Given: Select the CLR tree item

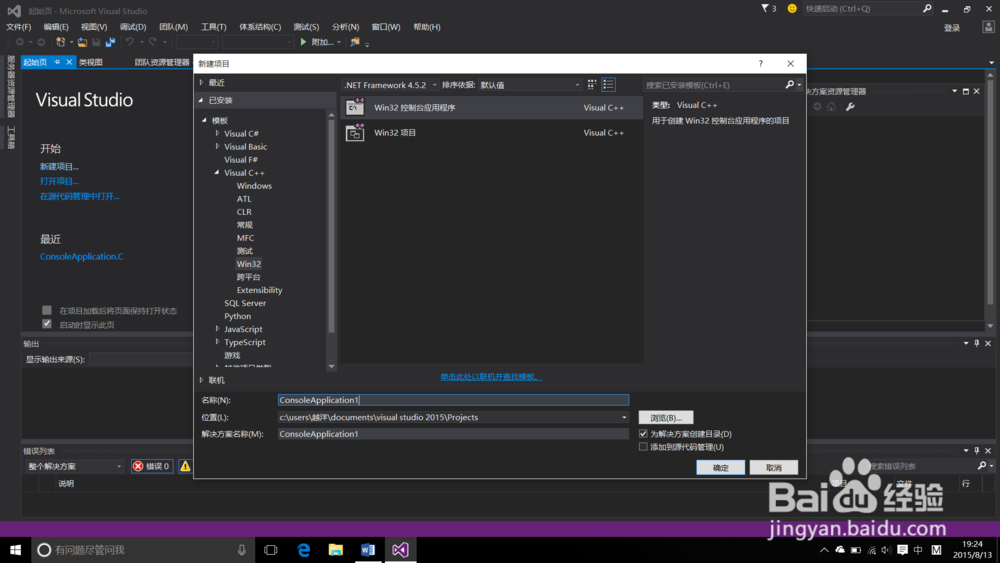Looking at the screenshot, I should pyautogui.click(x=244, y=212).
